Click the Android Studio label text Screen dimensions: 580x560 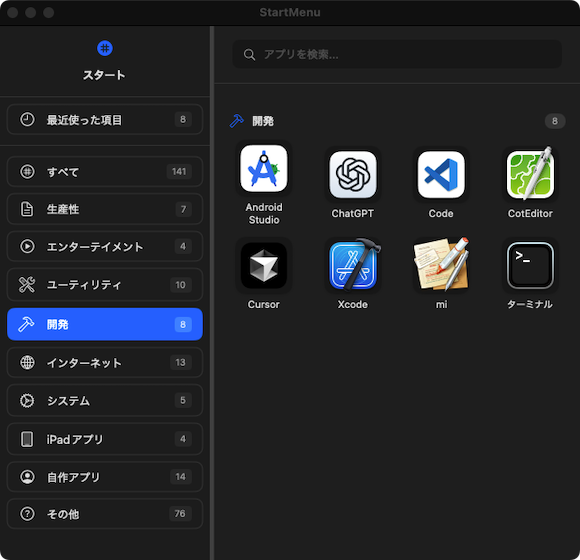click(264, 213)
